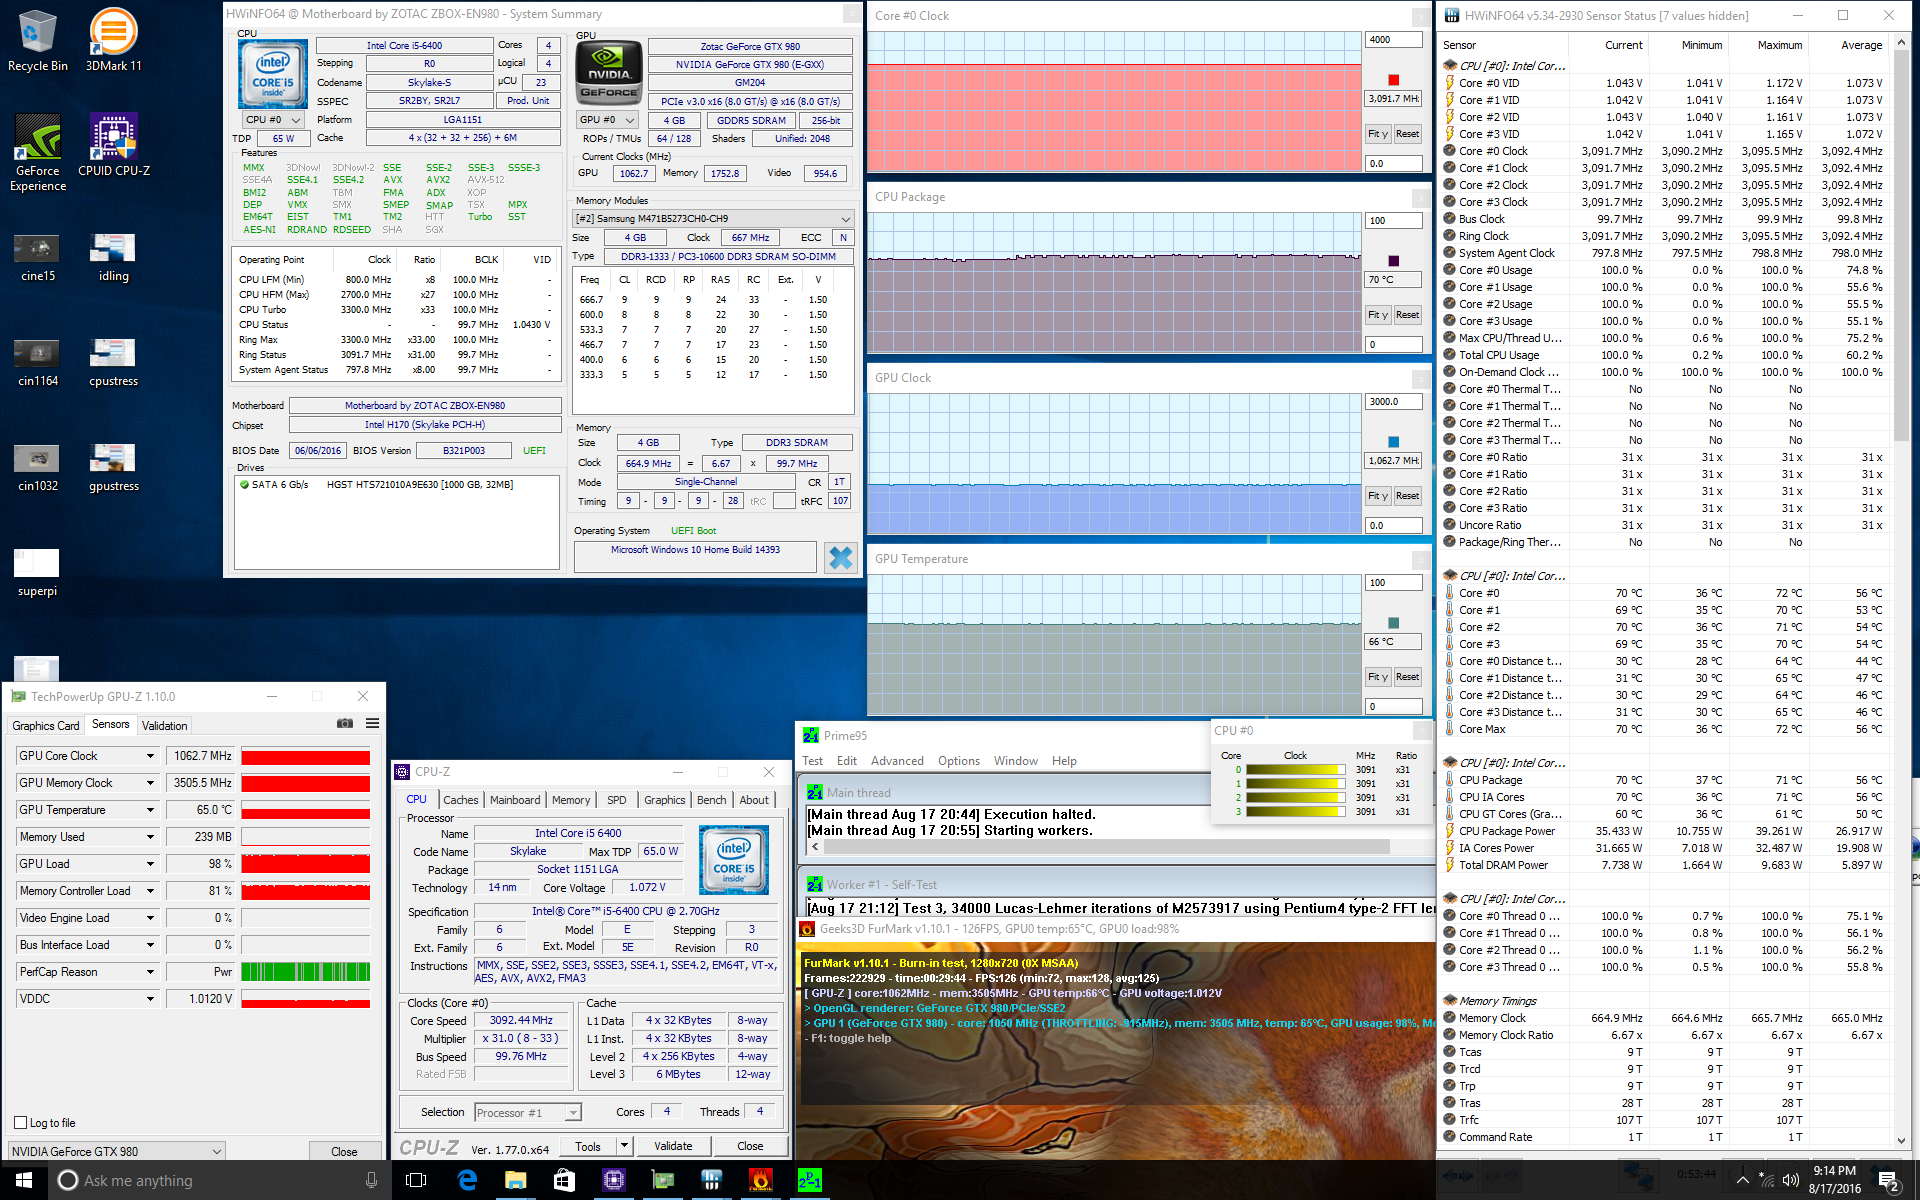The height and width of the screenshot is (1200, 1920).
Task: Click the 4000 max value field on Core #0 Clock graph
Action: (1393, 40)
